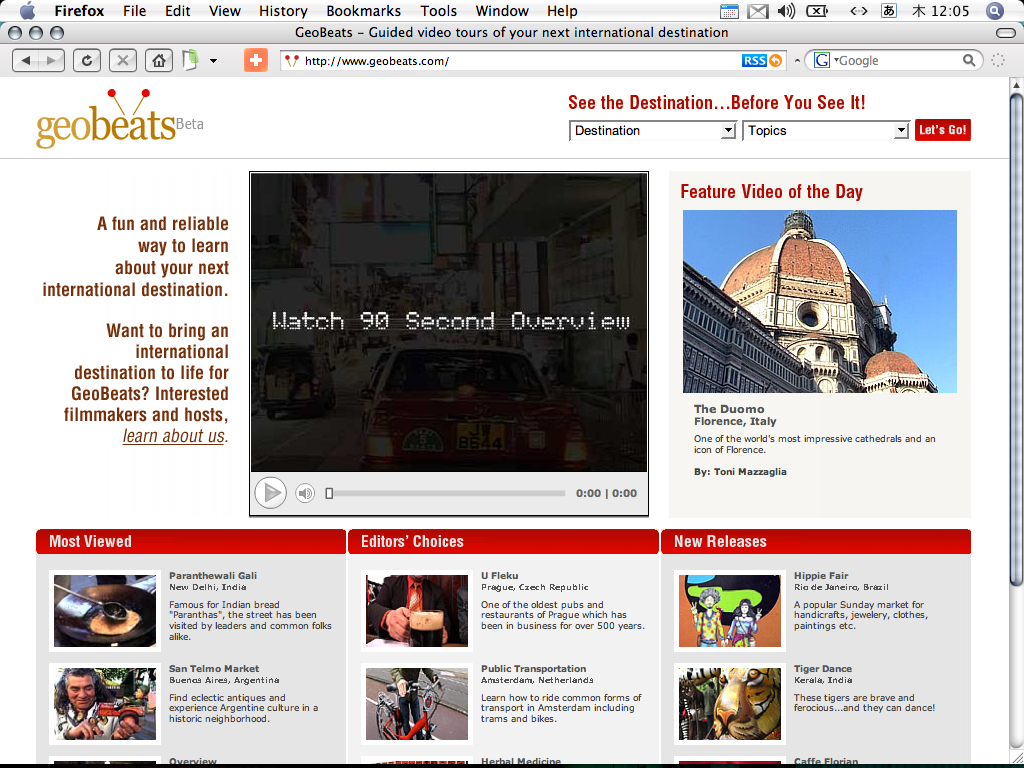The width and height of the screenshot is (1024, 768).
Task: Click the RSS feed icon in address bar
Action: point(754,61)
